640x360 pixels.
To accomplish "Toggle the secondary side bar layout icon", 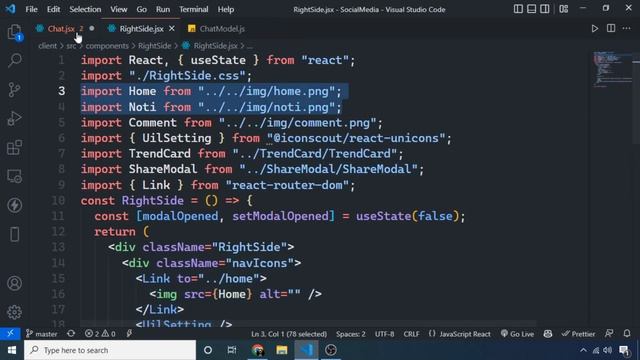I will pos(545,9).
